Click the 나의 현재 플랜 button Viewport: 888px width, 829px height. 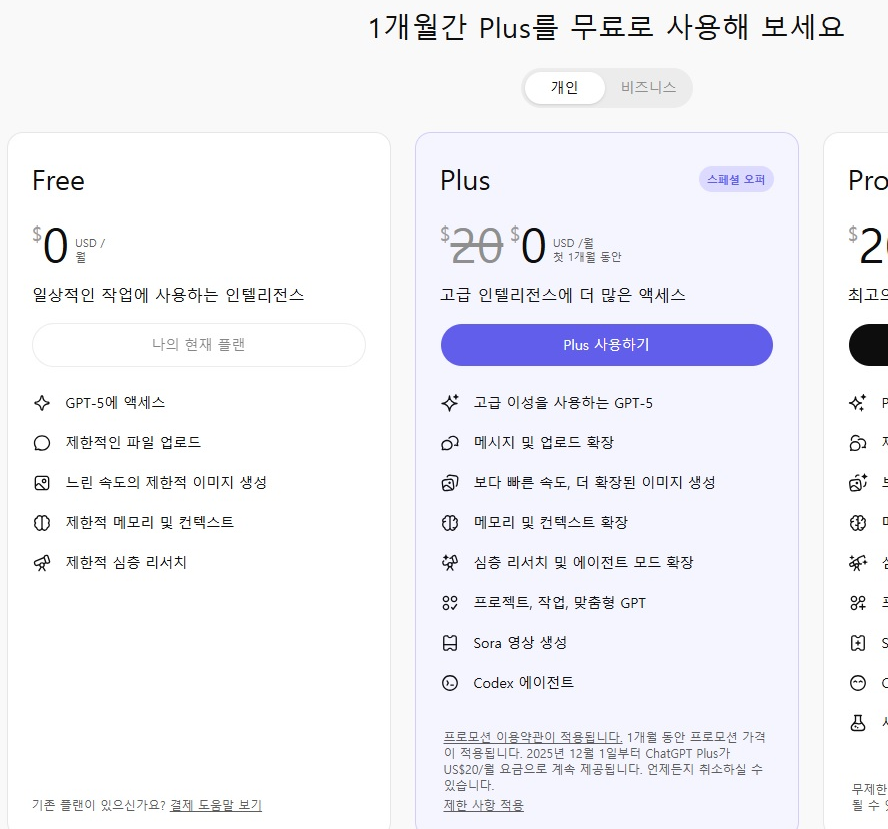pos(198,344)
